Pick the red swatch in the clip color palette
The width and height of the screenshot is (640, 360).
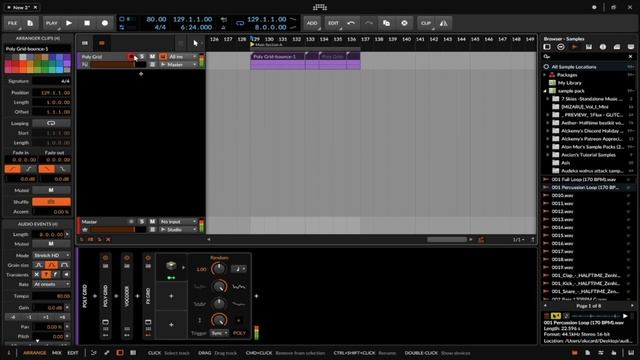click(x=16, y=64)
